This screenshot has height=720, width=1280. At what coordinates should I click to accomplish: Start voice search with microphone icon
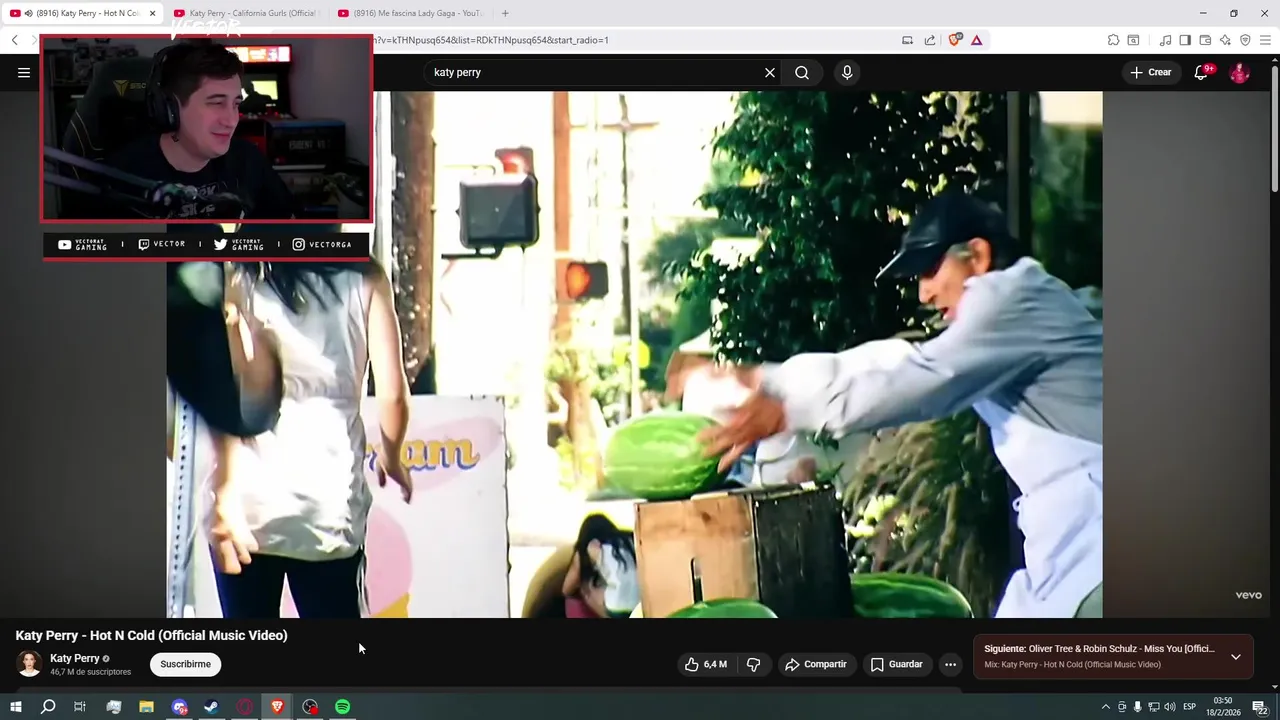pos(847,72)
